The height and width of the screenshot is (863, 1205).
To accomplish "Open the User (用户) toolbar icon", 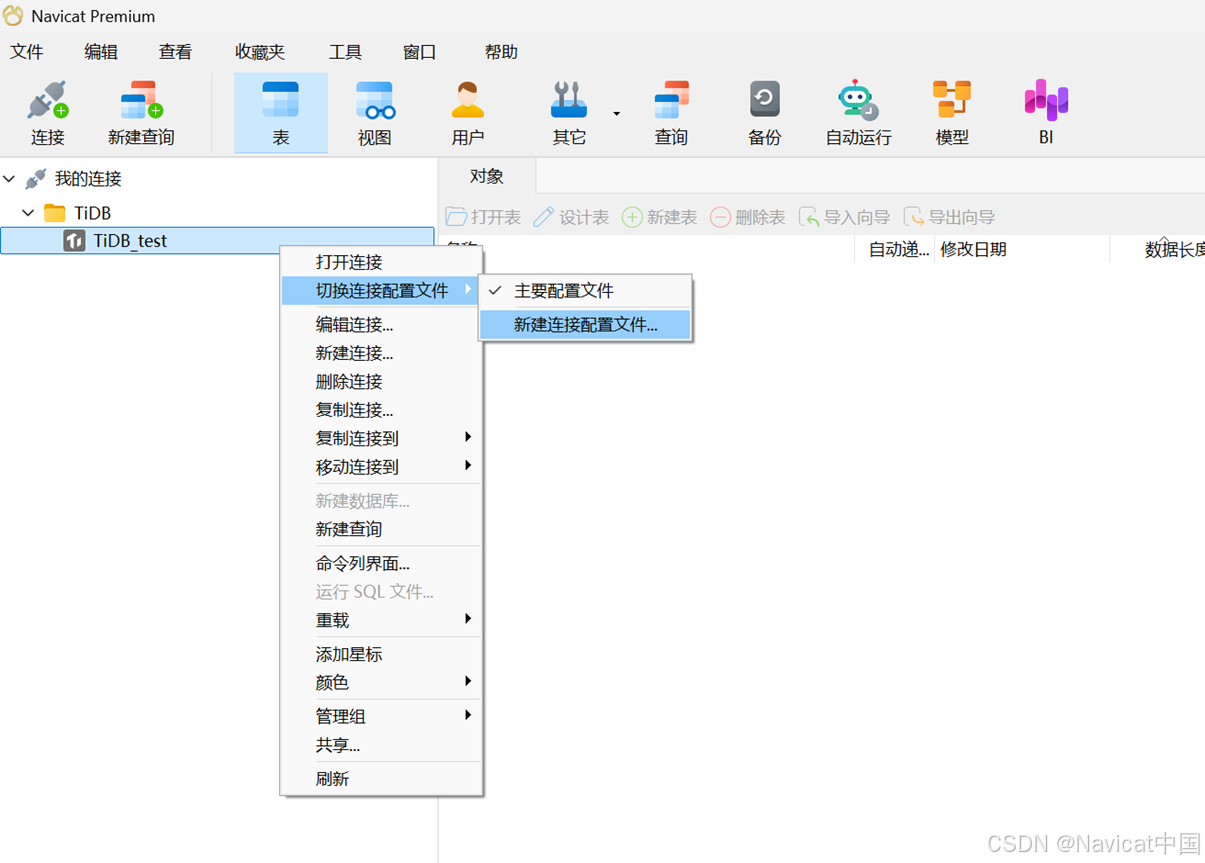I will [467, 100].
